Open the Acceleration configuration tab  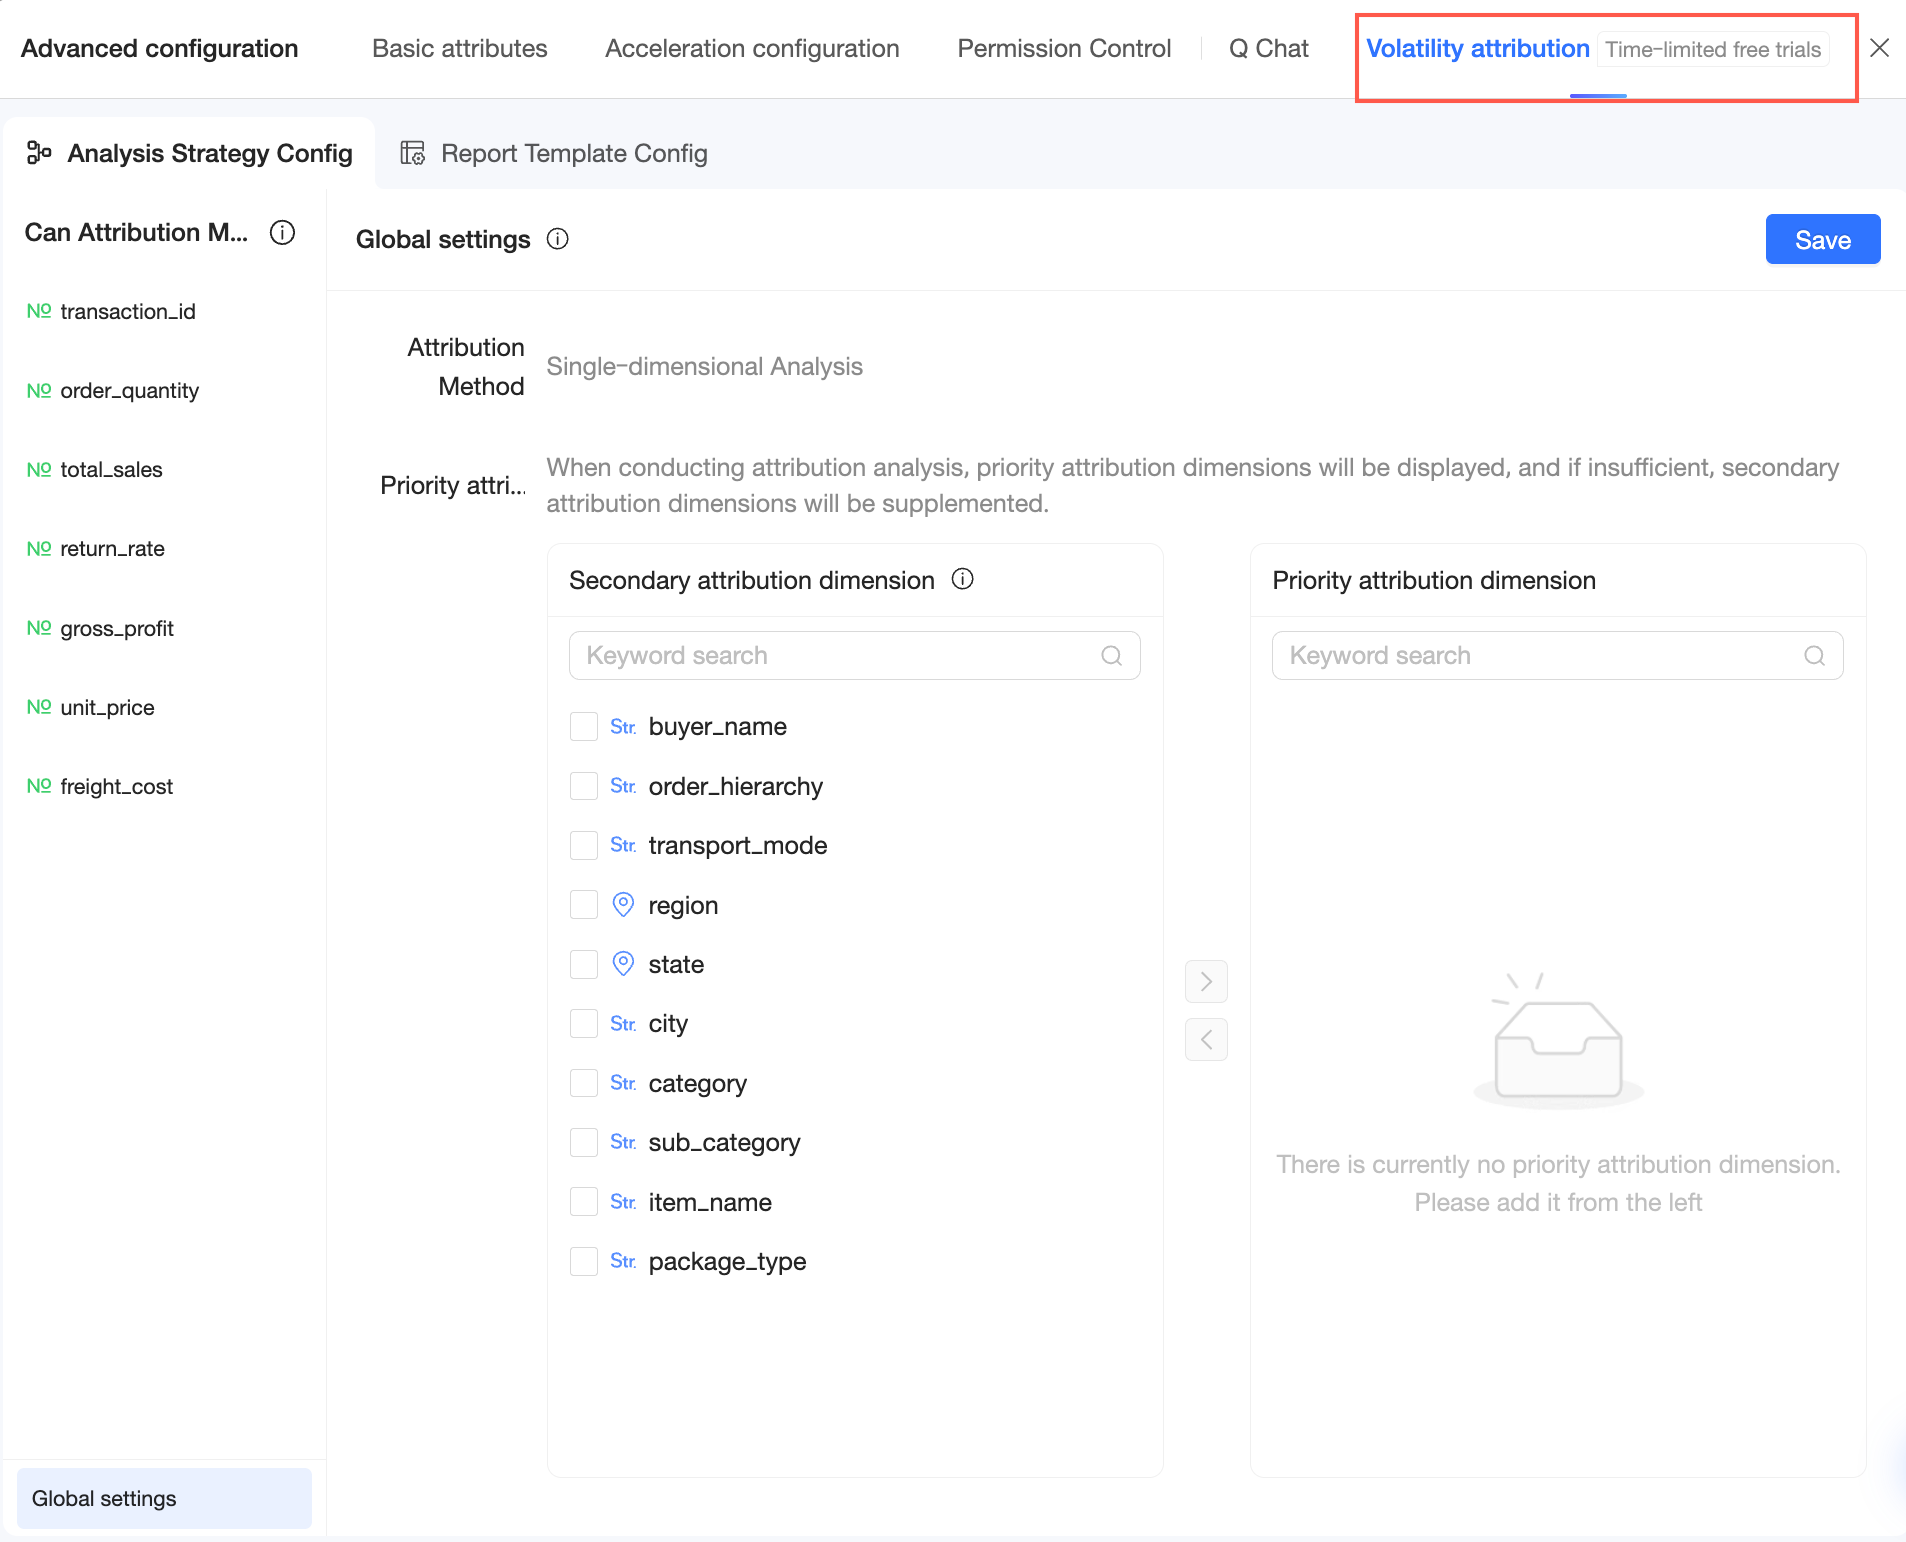[752, 49]
